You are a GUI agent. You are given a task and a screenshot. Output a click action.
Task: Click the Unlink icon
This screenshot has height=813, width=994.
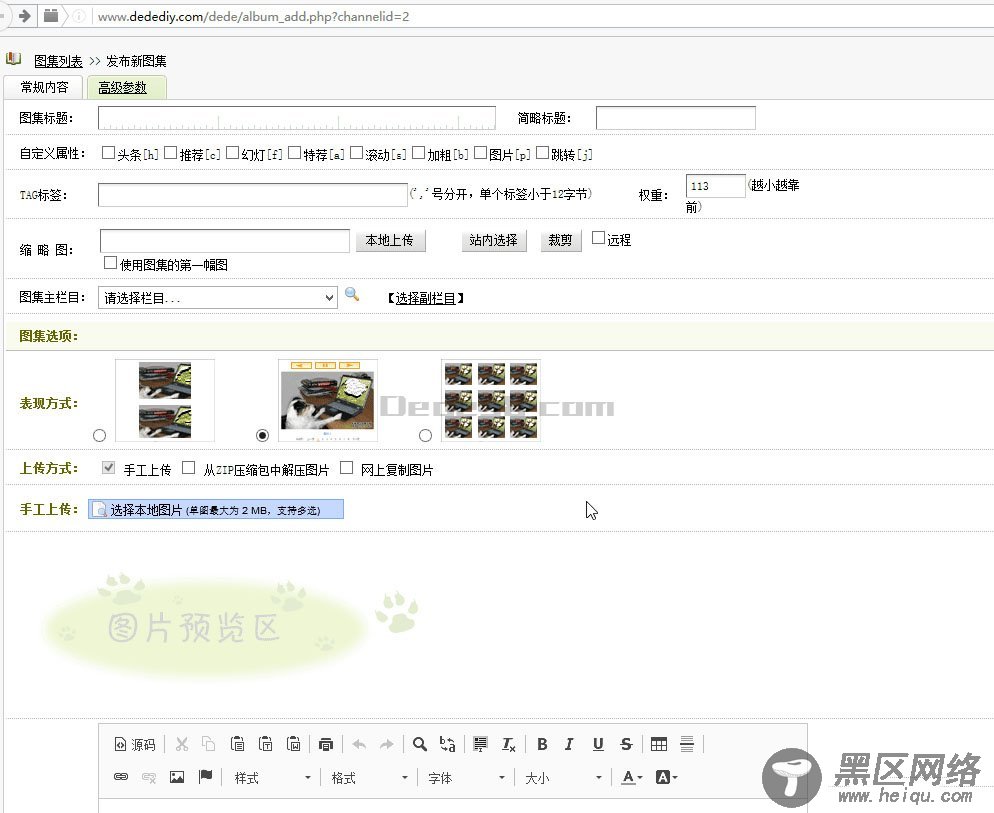tap(149, 777)
